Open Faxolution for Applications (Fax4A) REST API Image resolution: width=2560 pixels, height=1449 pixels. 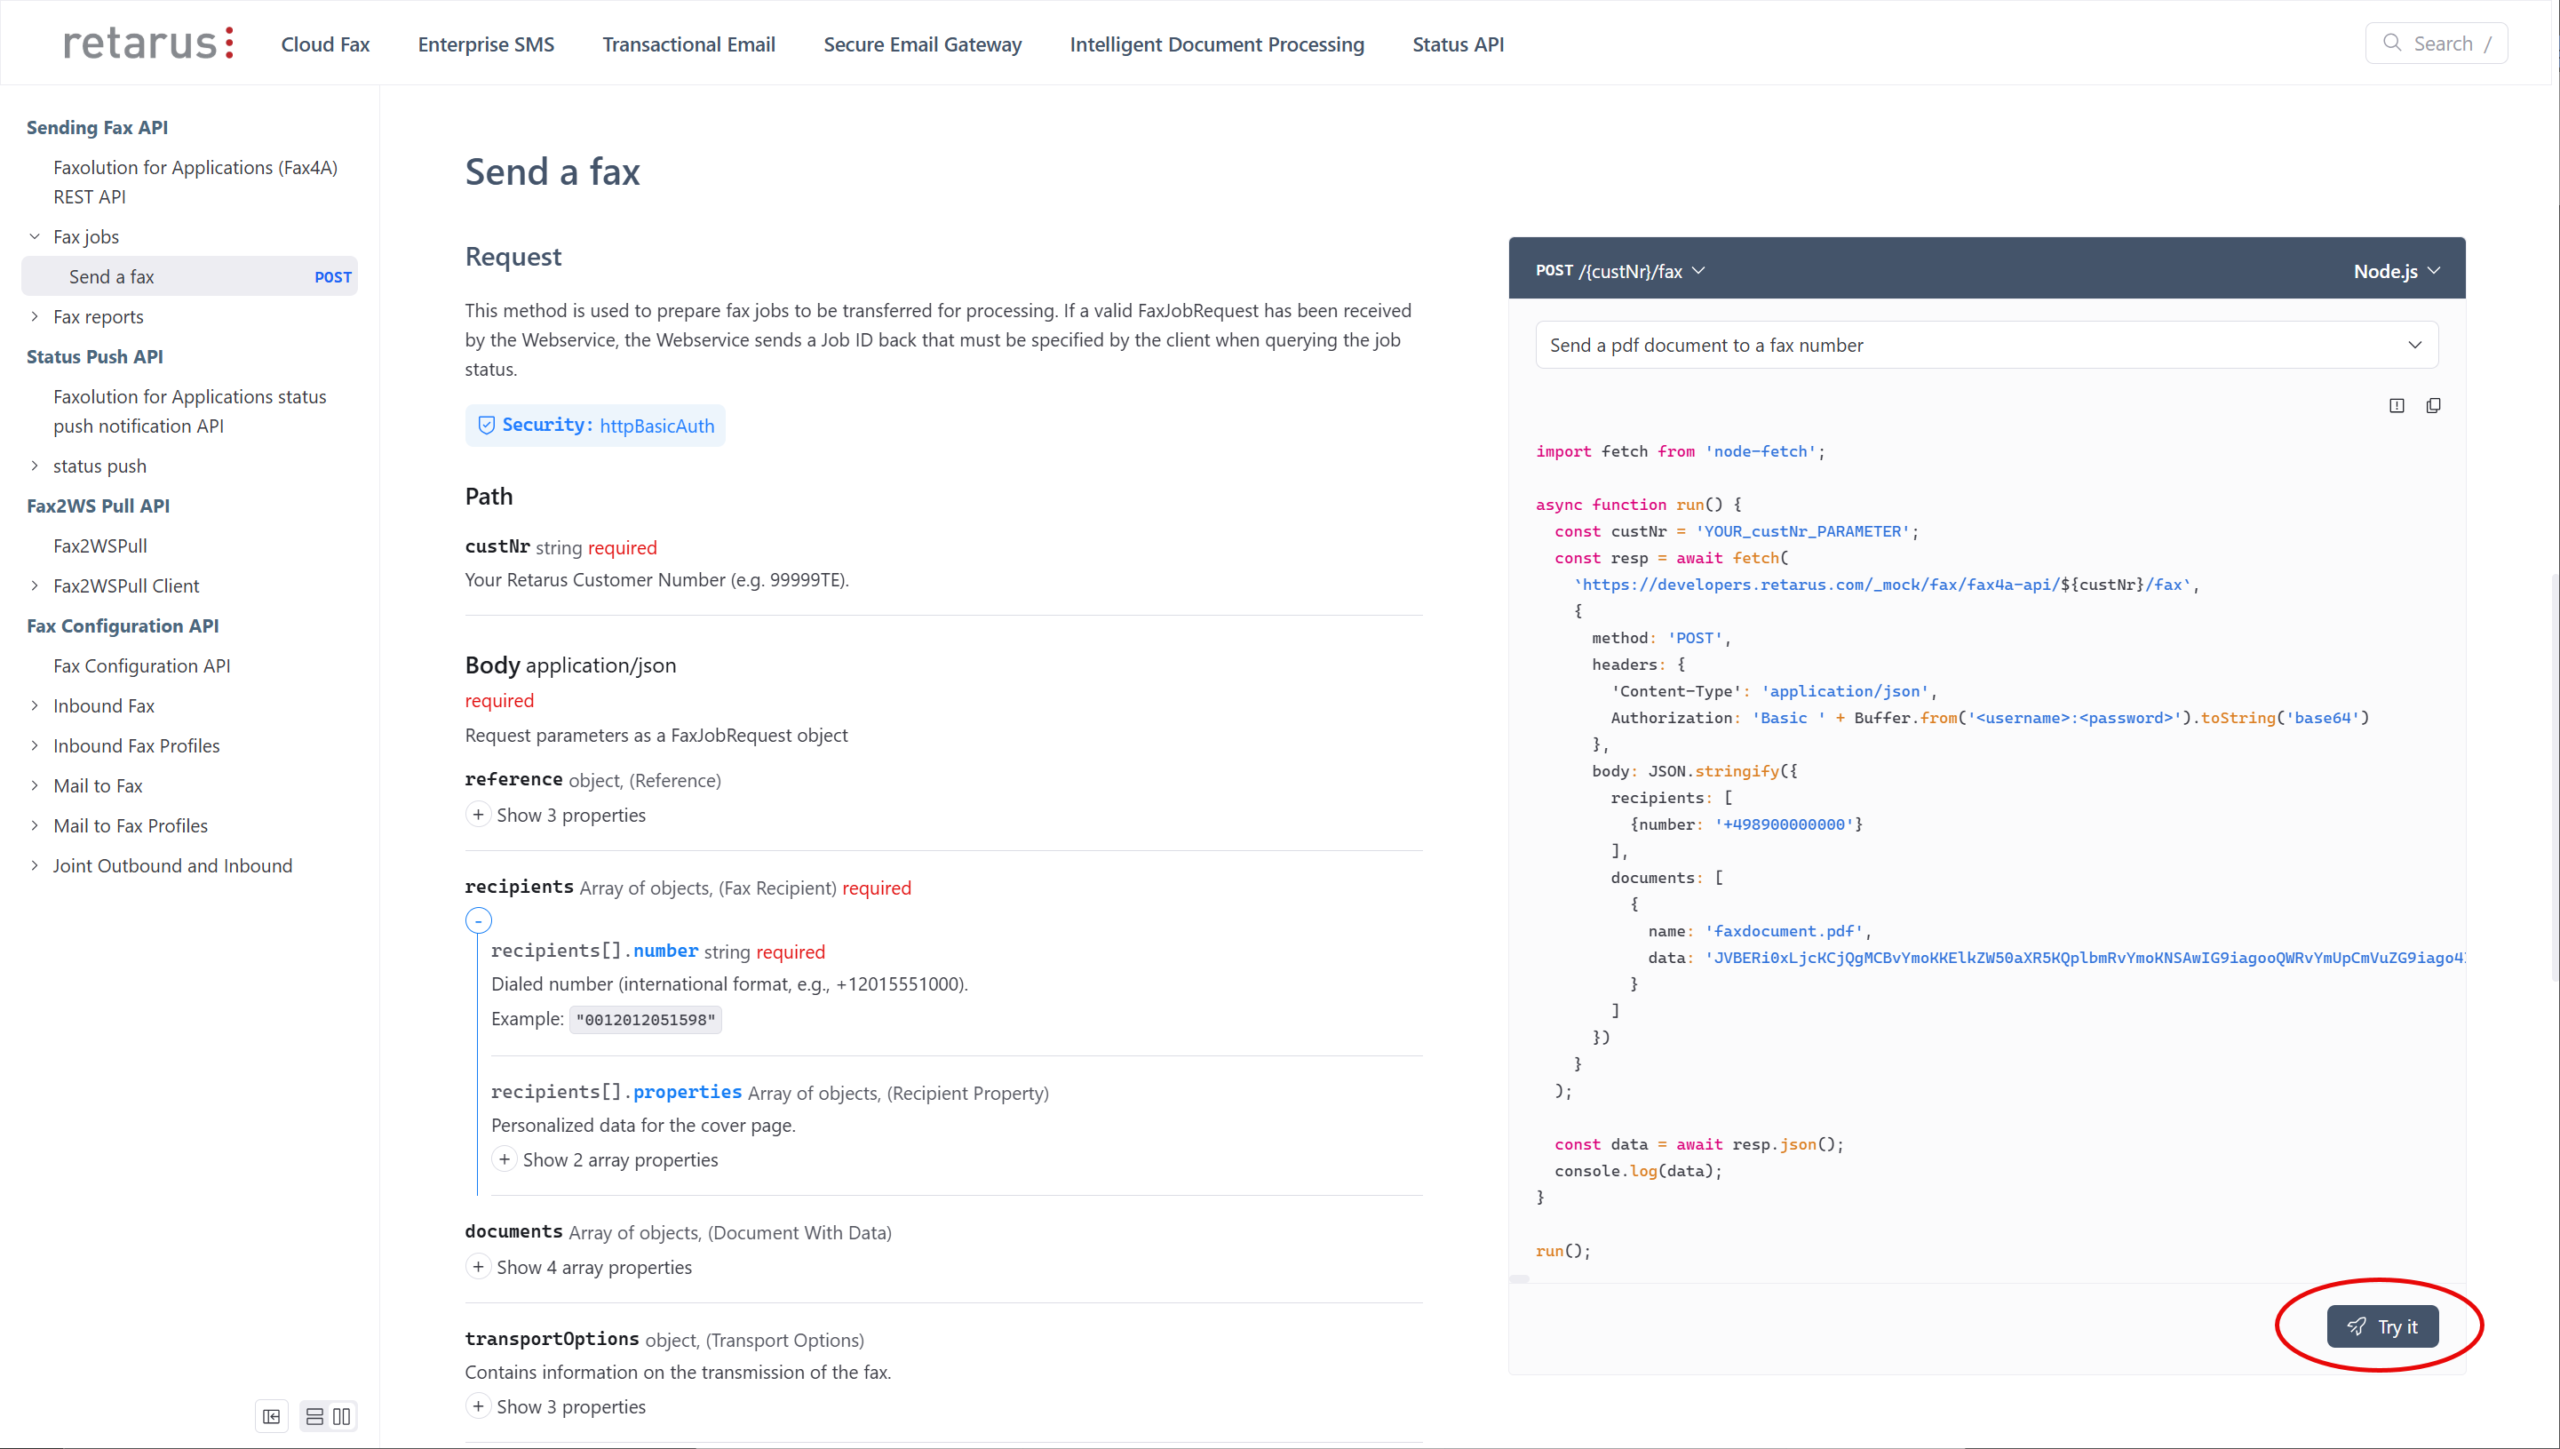(195, 182)
